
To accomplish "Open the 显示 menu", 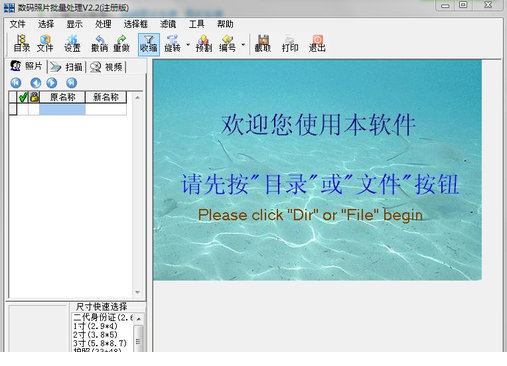I will coord(74,24).
